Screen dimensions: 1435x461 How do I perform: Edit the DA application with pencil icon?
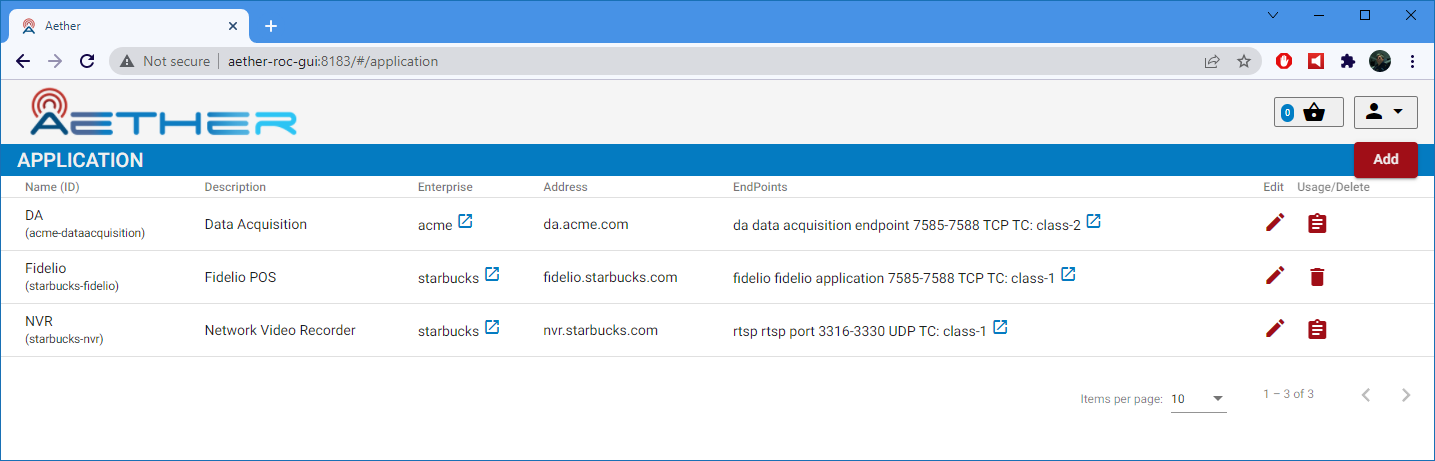click(x=1274, y=223)
